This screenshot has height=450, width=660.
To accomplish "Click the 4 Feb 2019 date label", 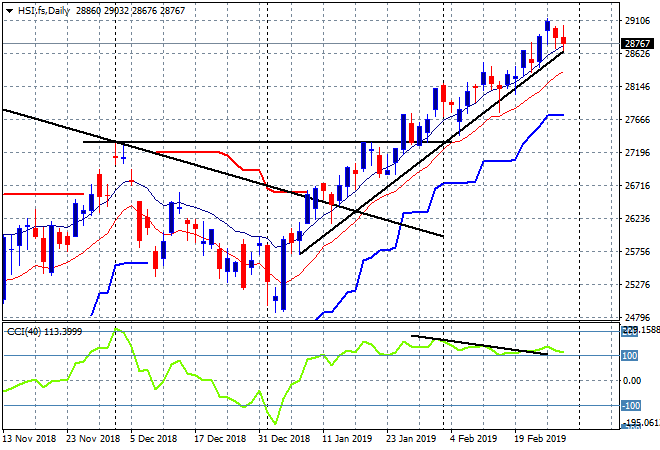I will [473, 439].
